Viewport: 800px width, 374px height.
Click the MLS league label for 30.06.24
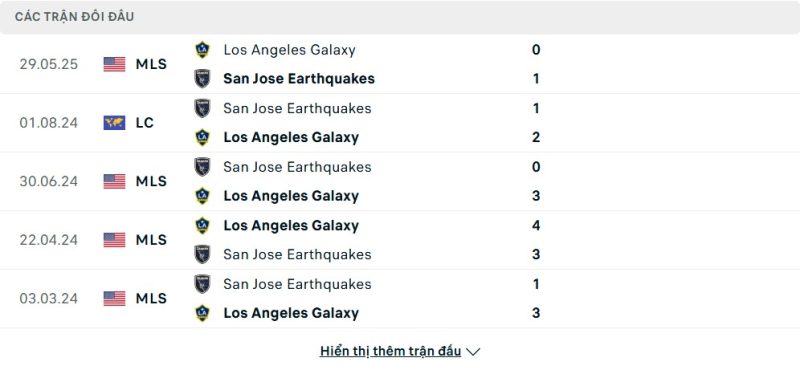151,182
